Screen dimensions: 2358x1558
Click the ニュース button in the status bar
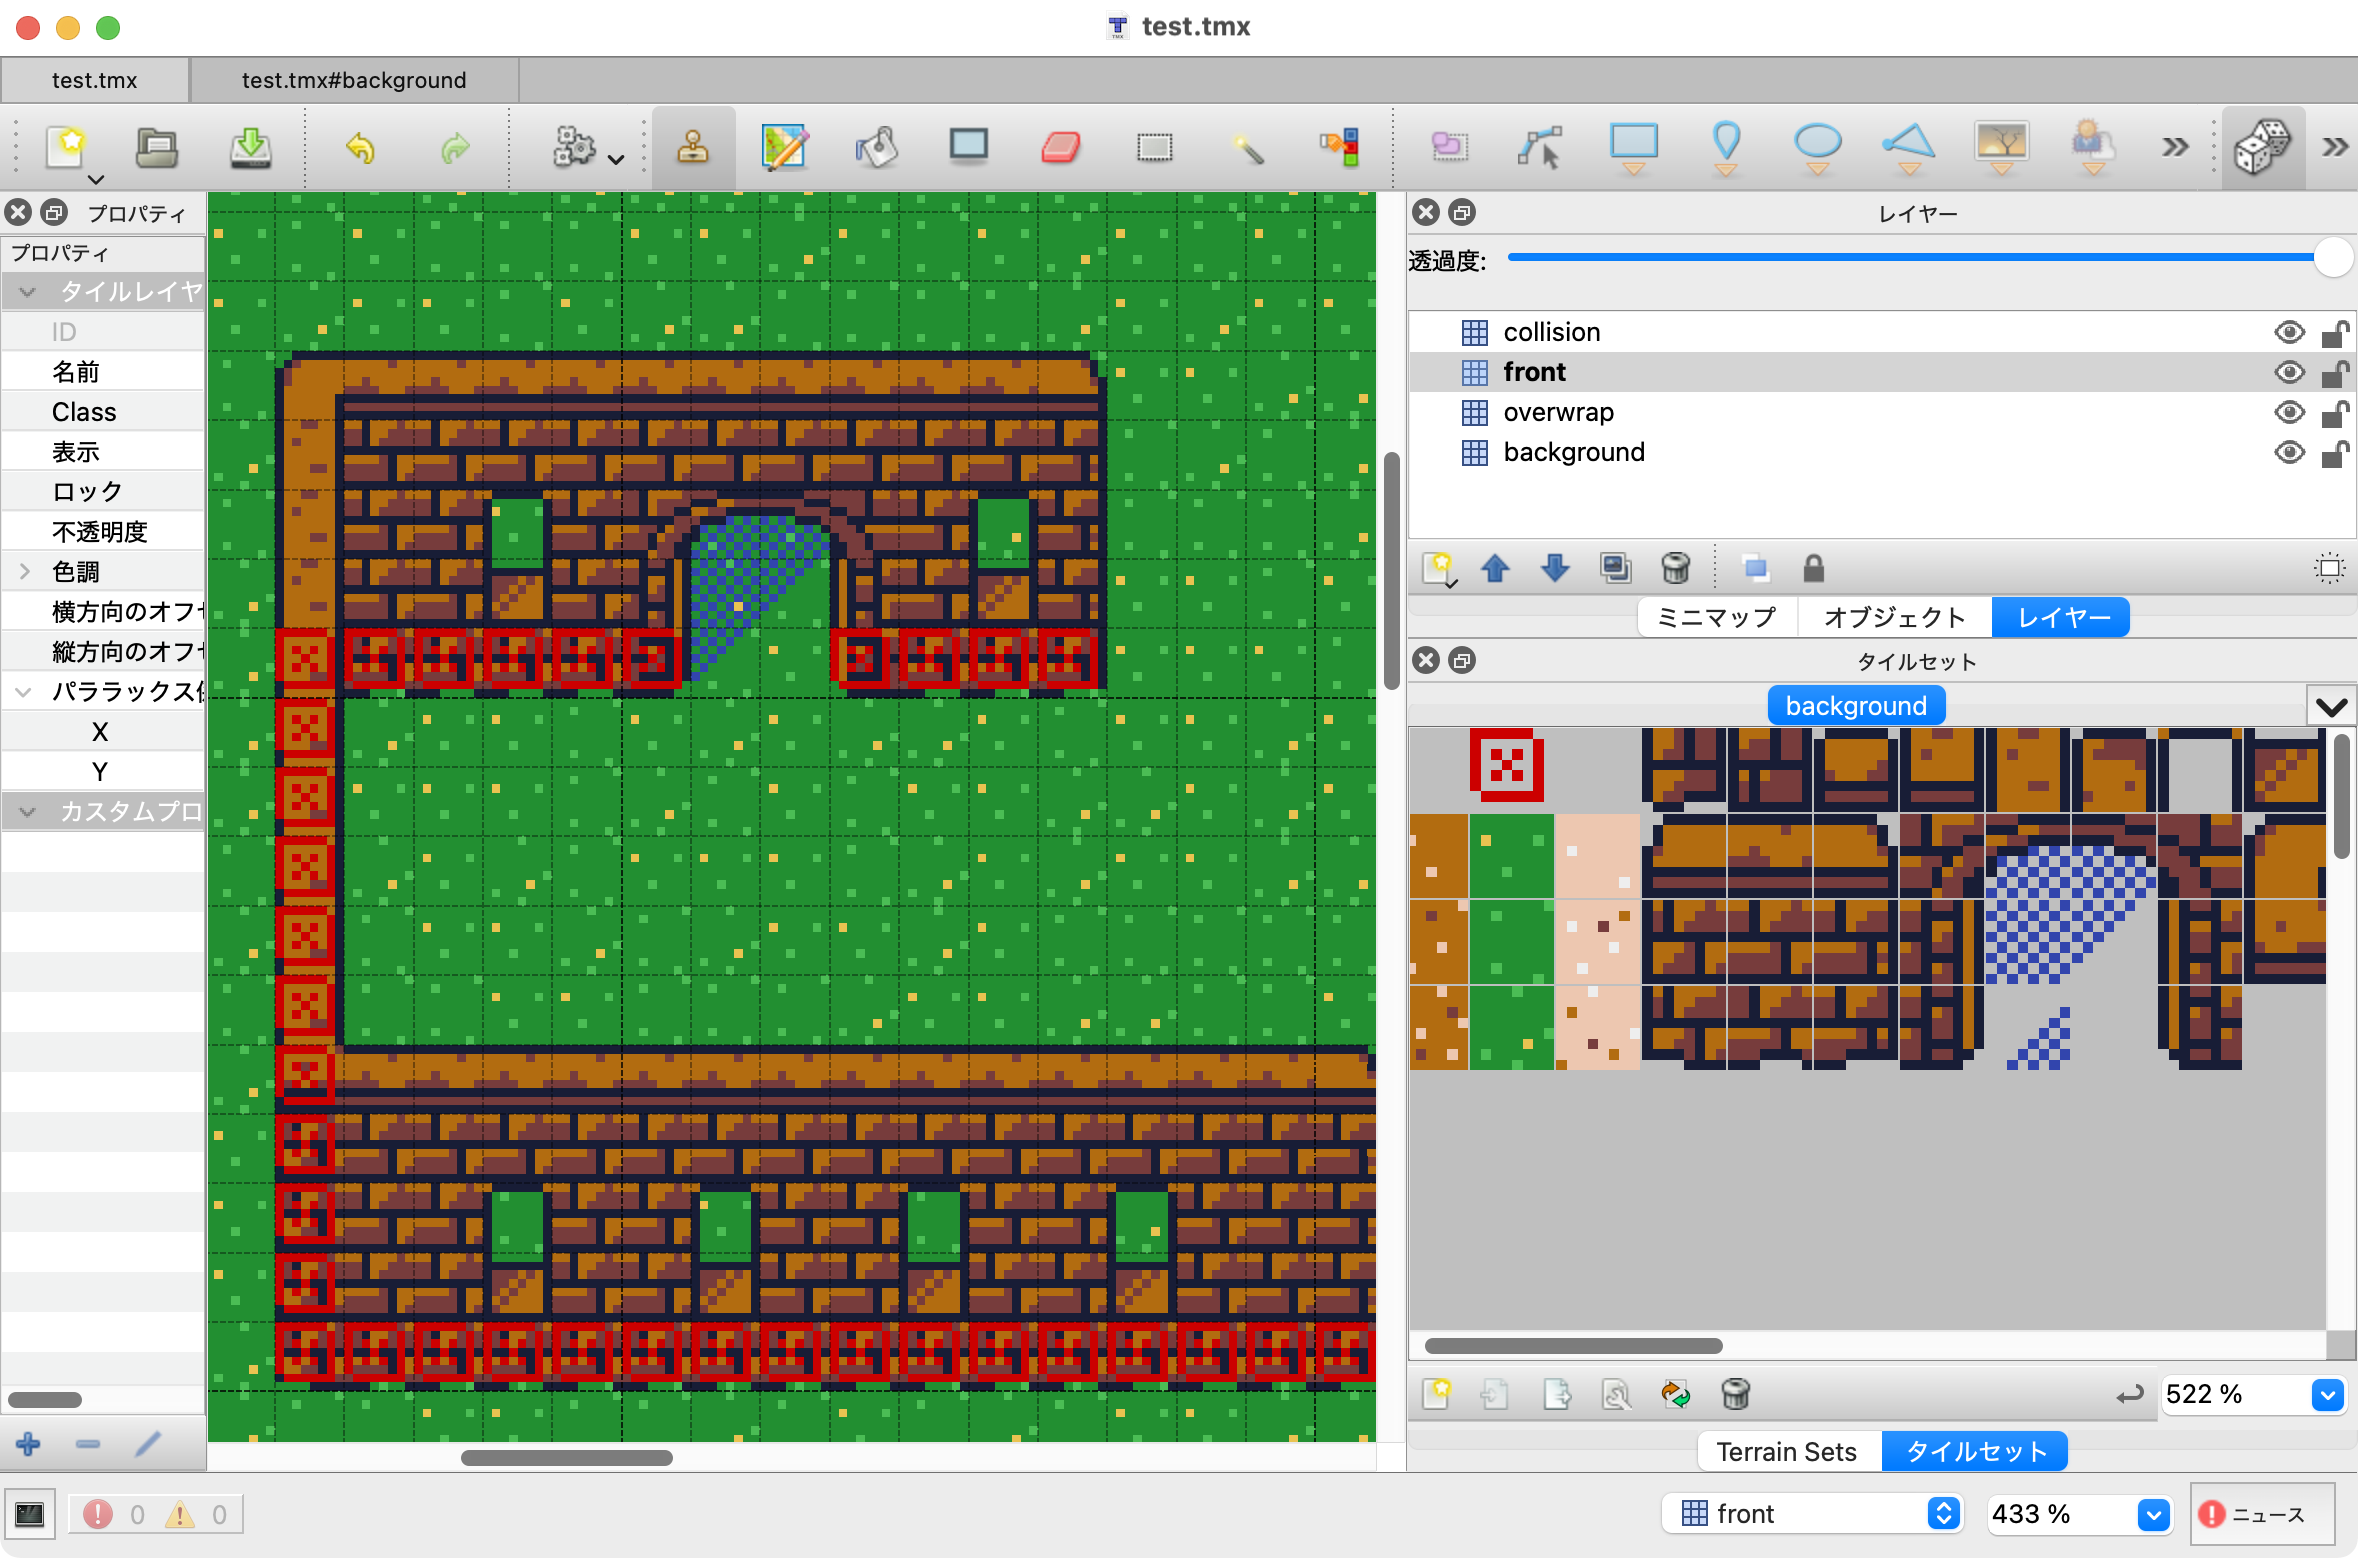(x=2263, y=1514)
